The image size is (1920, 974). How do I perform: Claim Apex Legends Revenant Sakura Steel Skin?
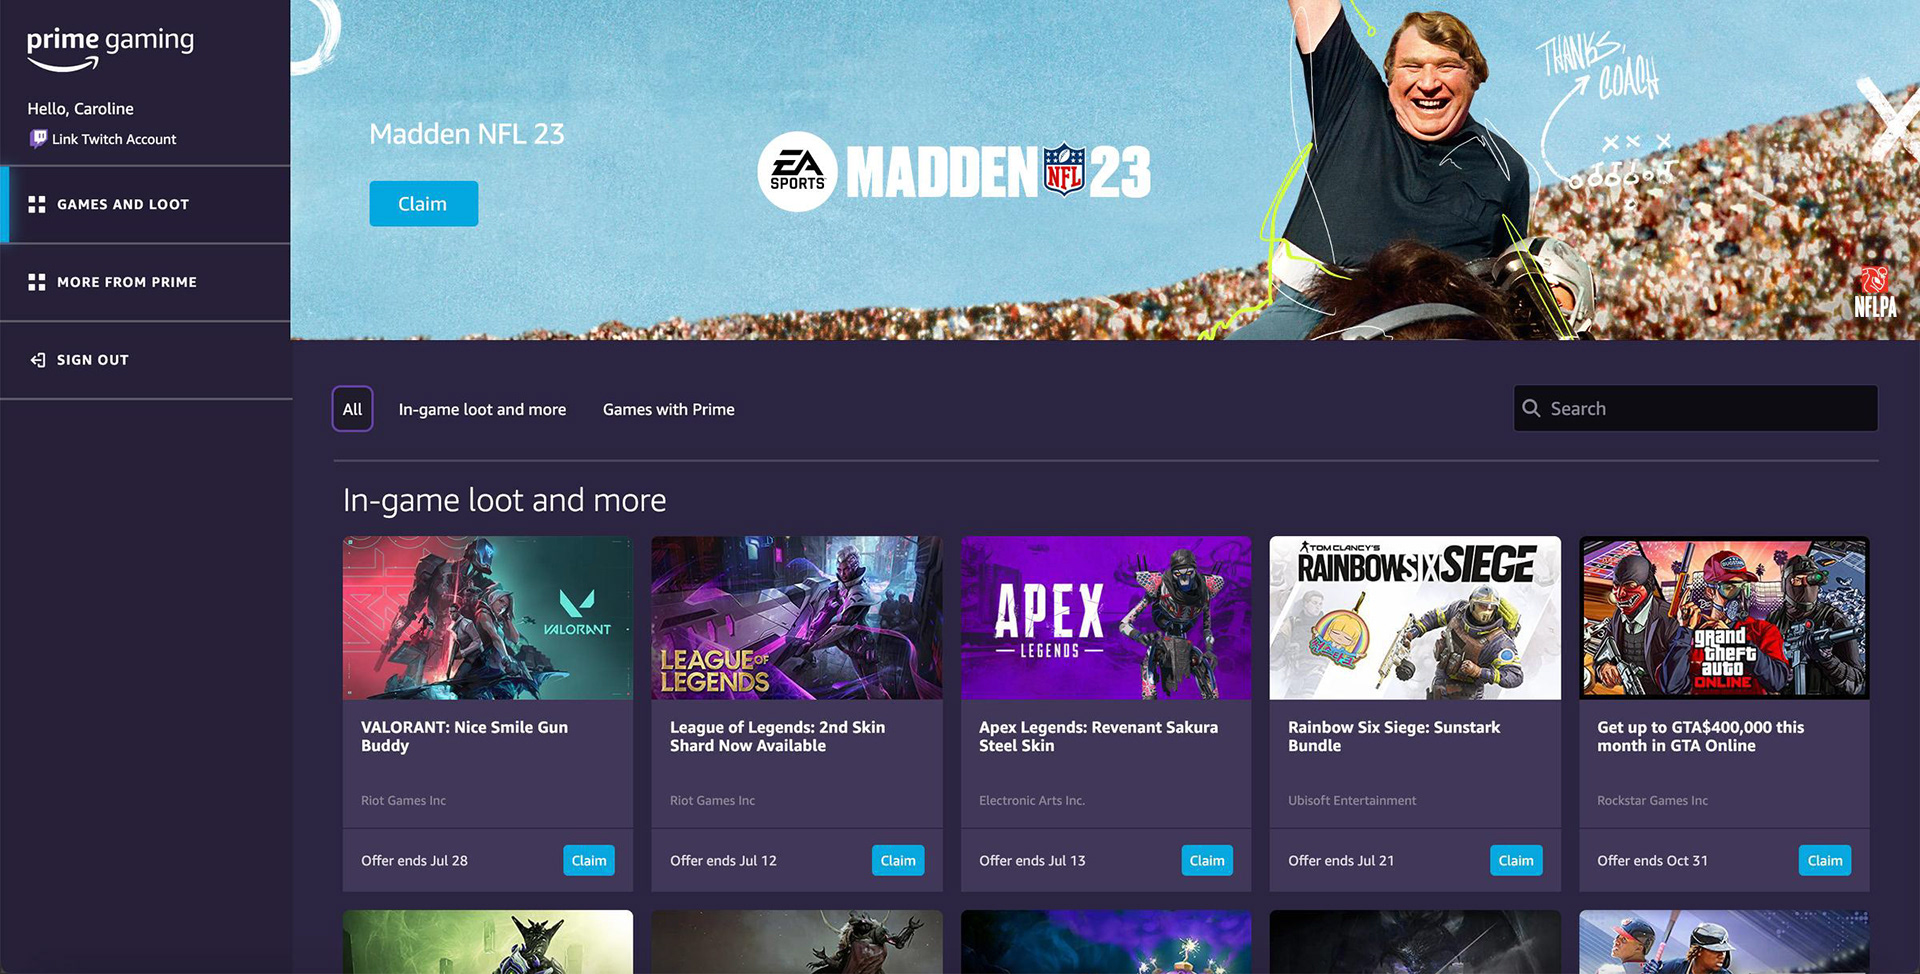[1207, 860]
